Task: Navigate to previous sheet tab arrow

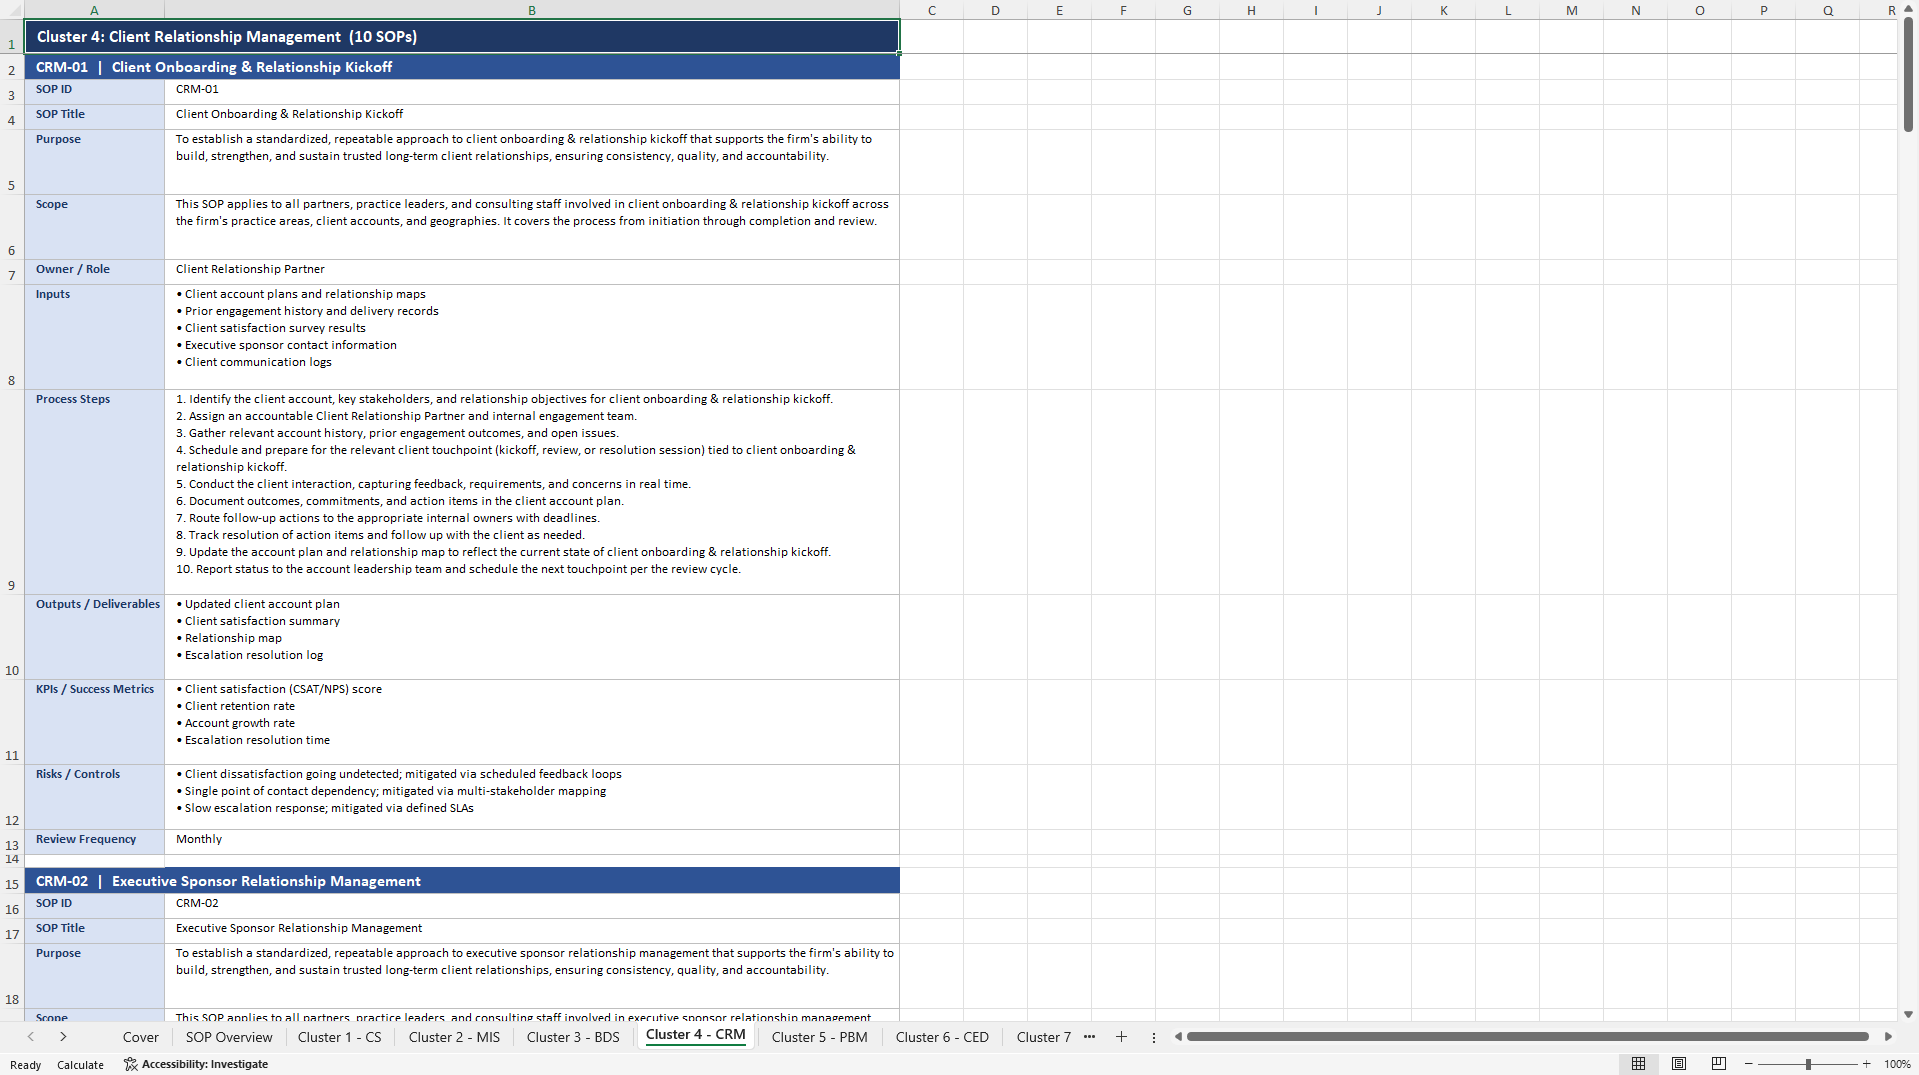Action: tap(31, 1037)
